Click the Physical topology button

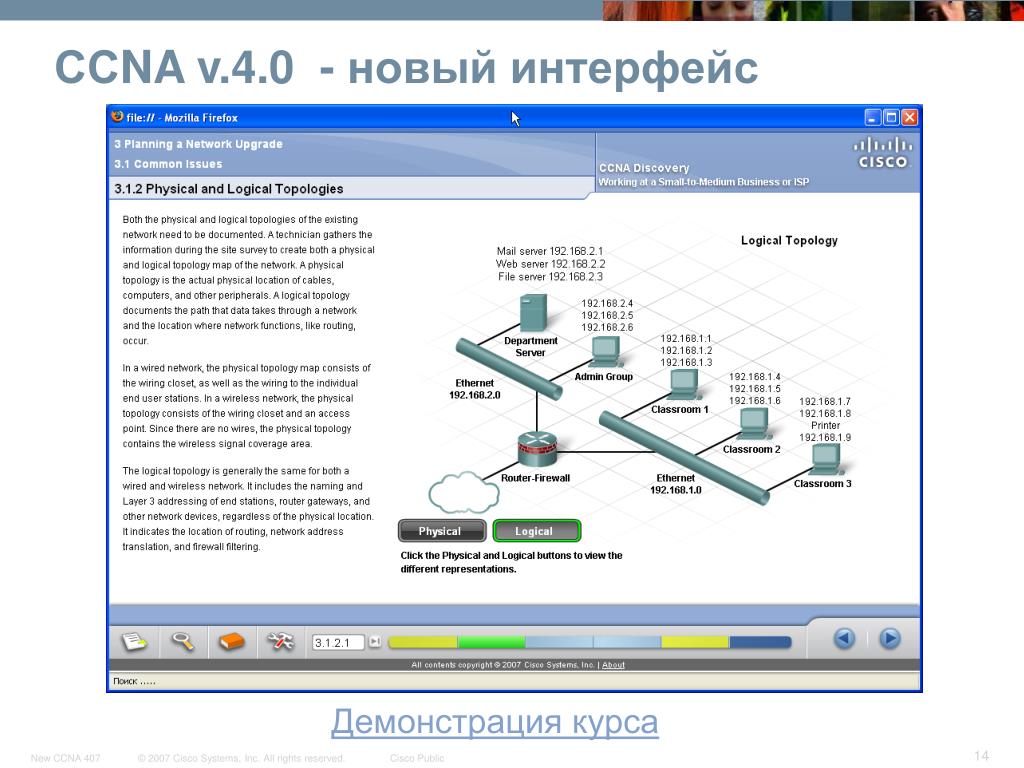[441, 531]
